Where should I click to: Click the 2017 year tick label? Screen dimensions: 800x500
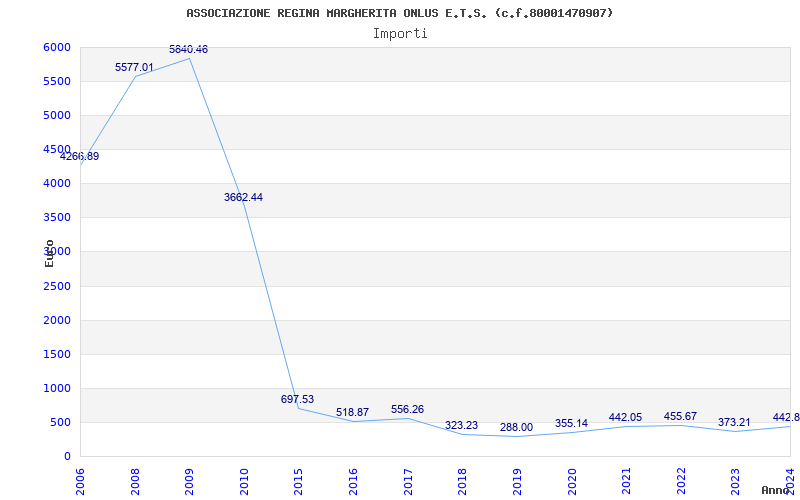[408, 482]
